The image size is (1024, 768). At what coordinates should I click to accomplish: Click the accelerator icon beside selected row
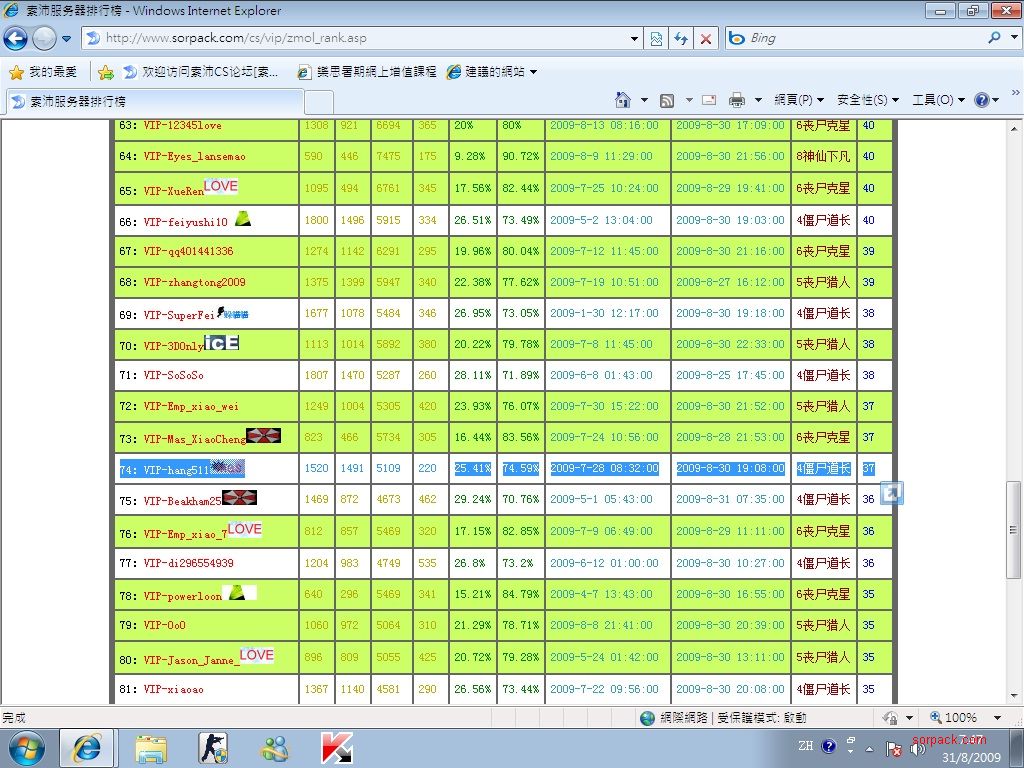(891, 493)
